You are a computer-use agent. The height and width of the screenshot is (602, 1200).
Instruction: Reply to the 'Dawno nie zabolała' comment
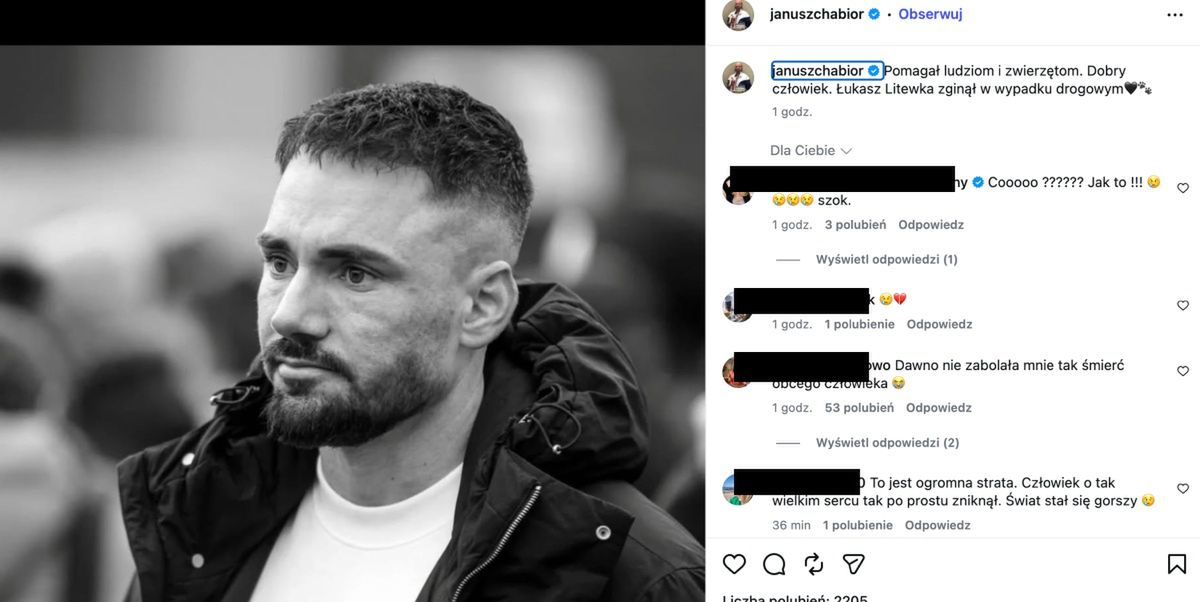939,408
